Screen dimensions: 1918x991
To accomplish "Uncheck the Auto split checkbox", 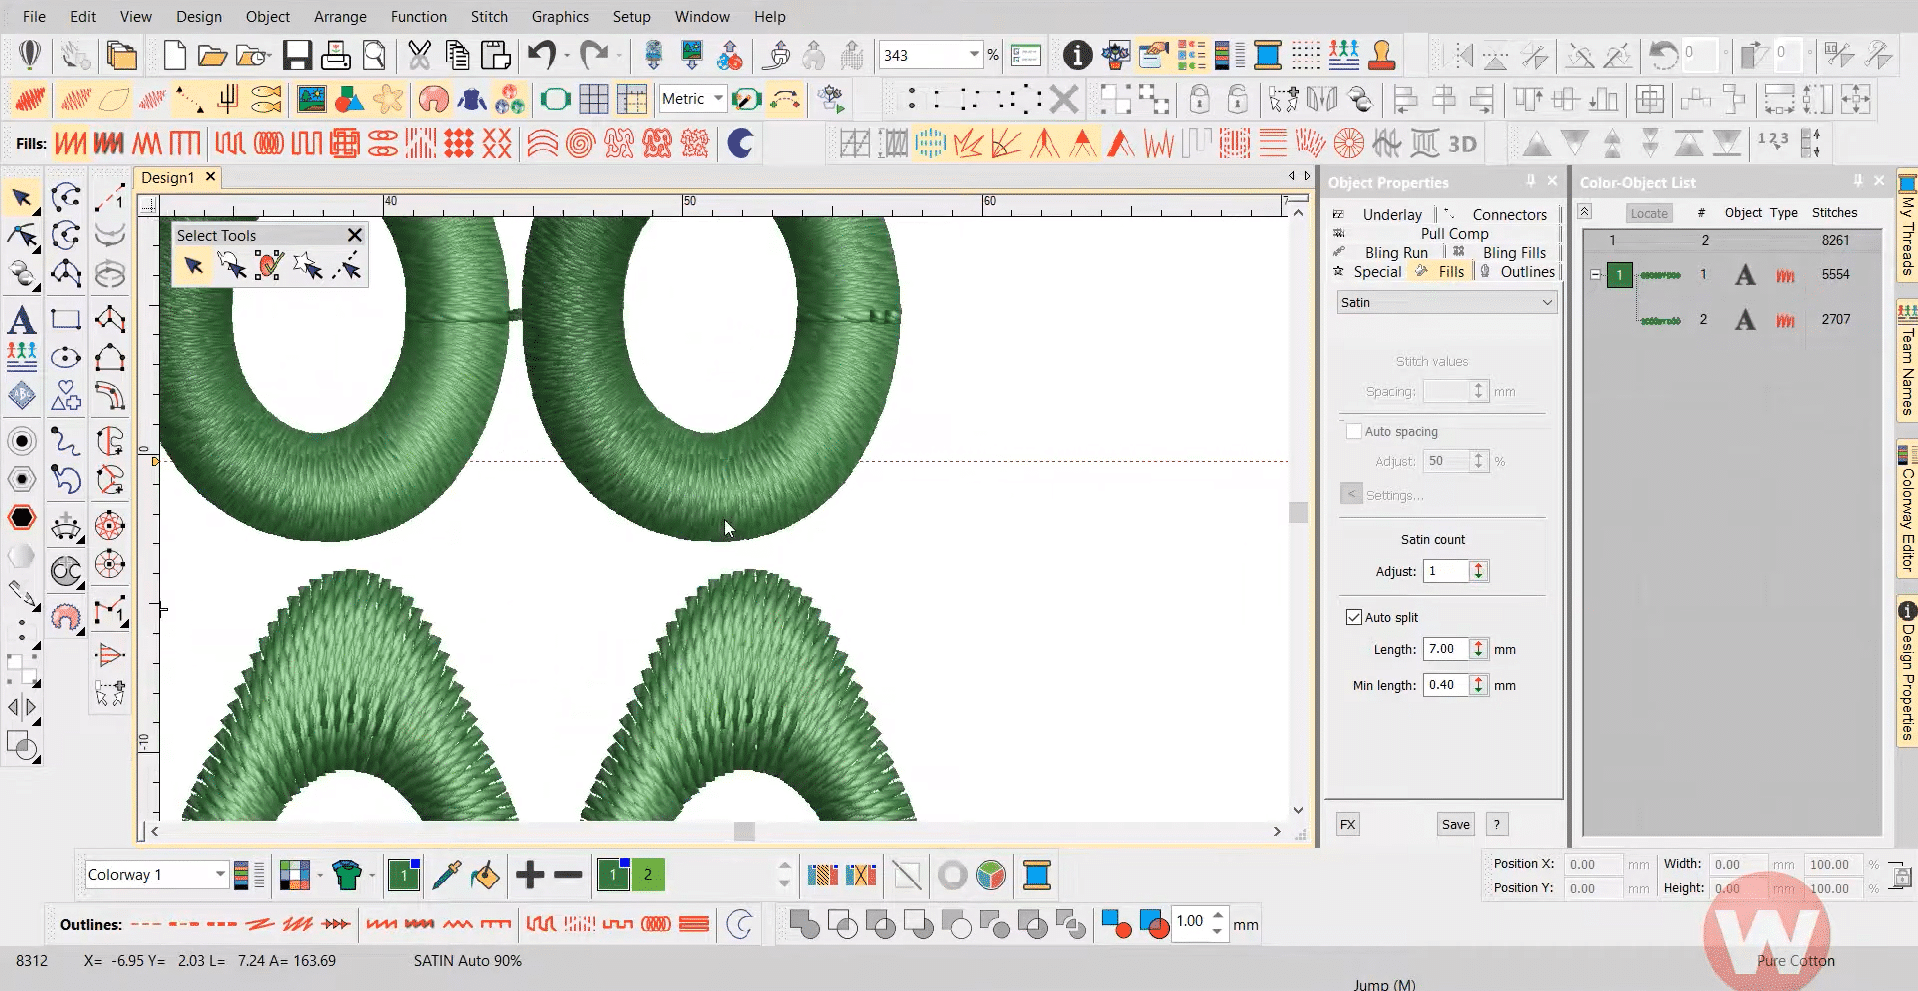I will pyautogui.click(x=1354, y=617).
